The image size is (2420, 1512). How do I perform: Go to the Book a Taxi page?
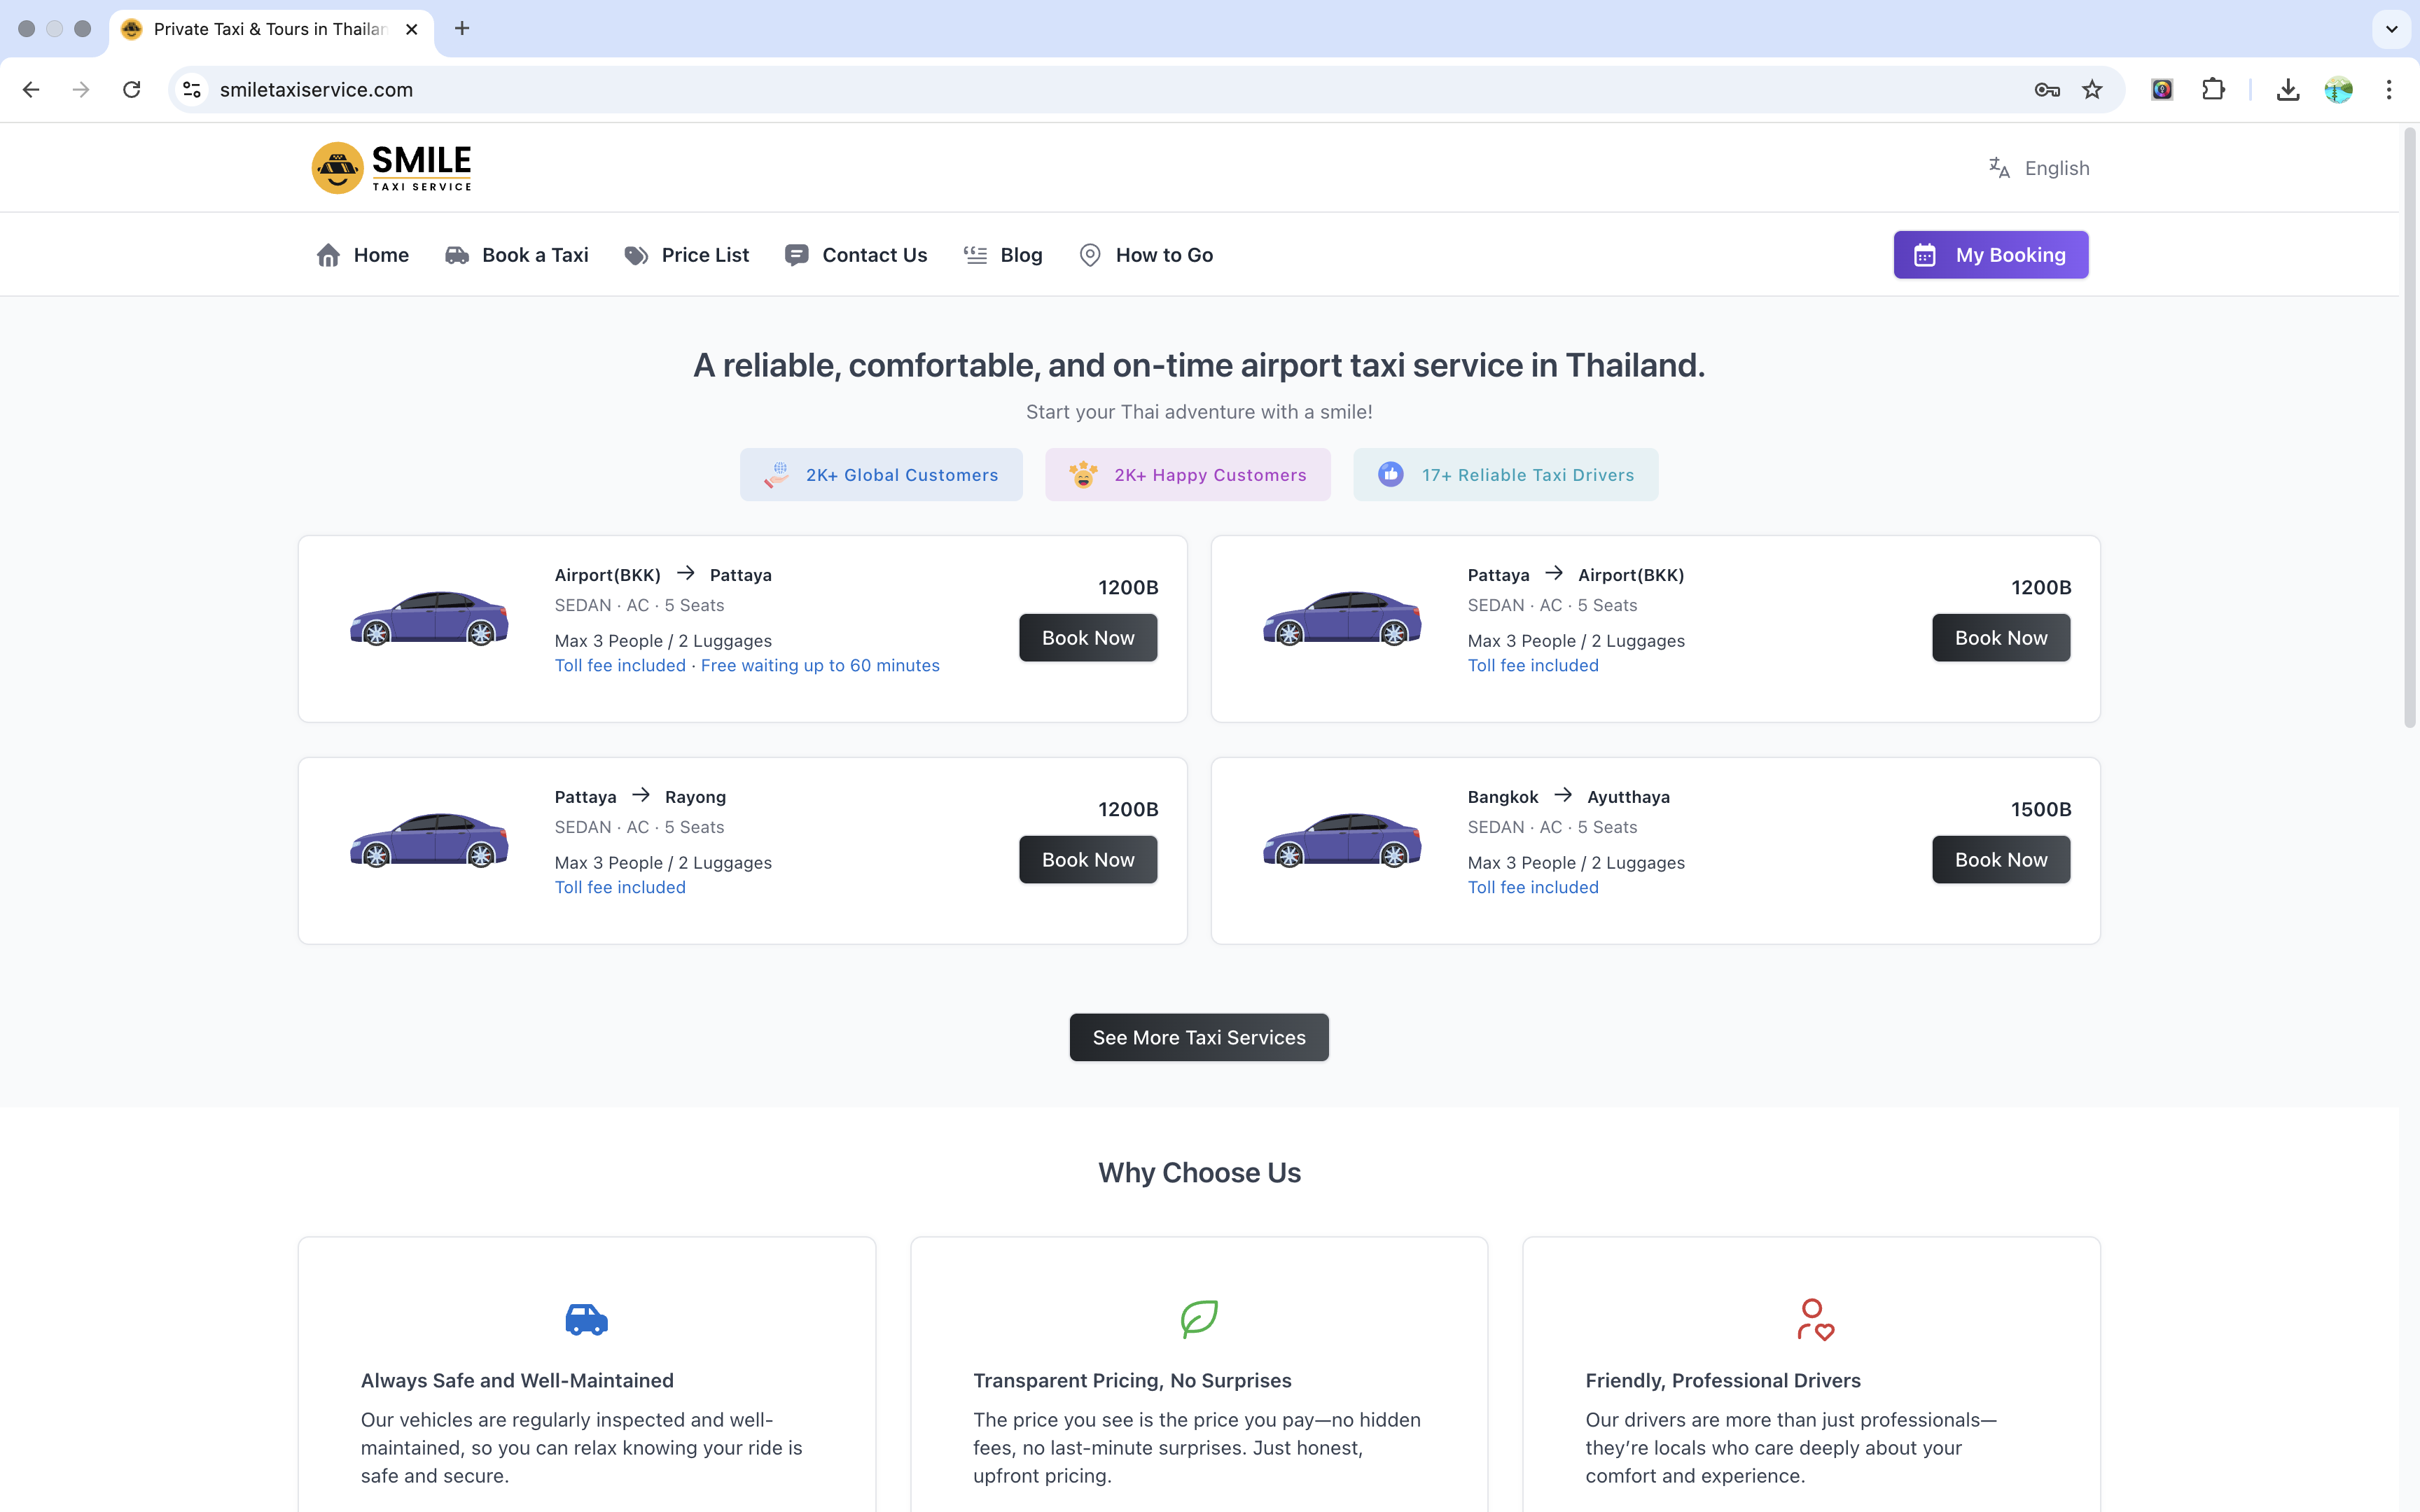516,255
